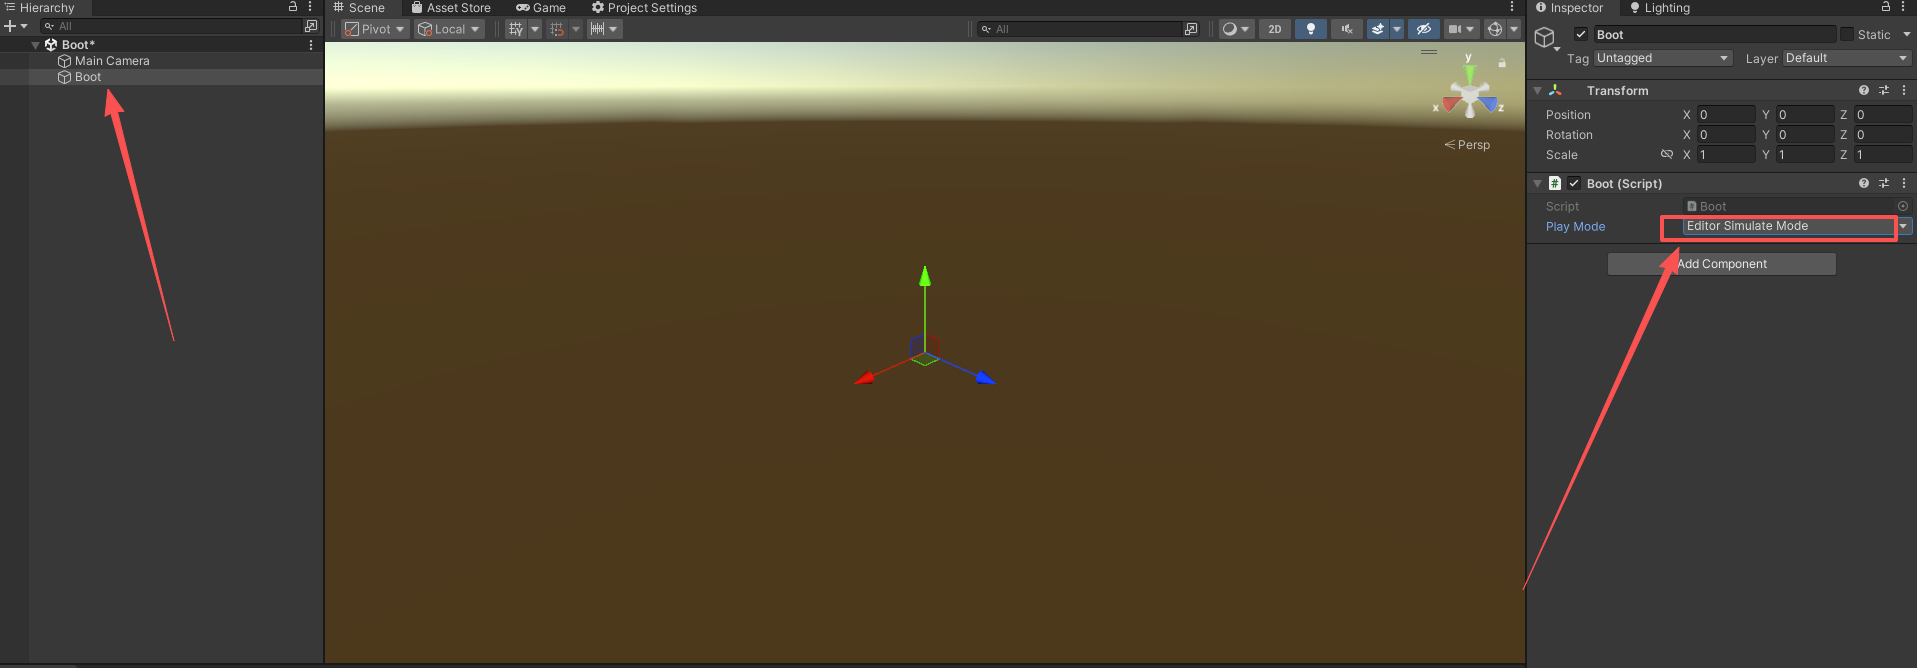
Task: Click the Add Component button
Action: [1721, 264]
